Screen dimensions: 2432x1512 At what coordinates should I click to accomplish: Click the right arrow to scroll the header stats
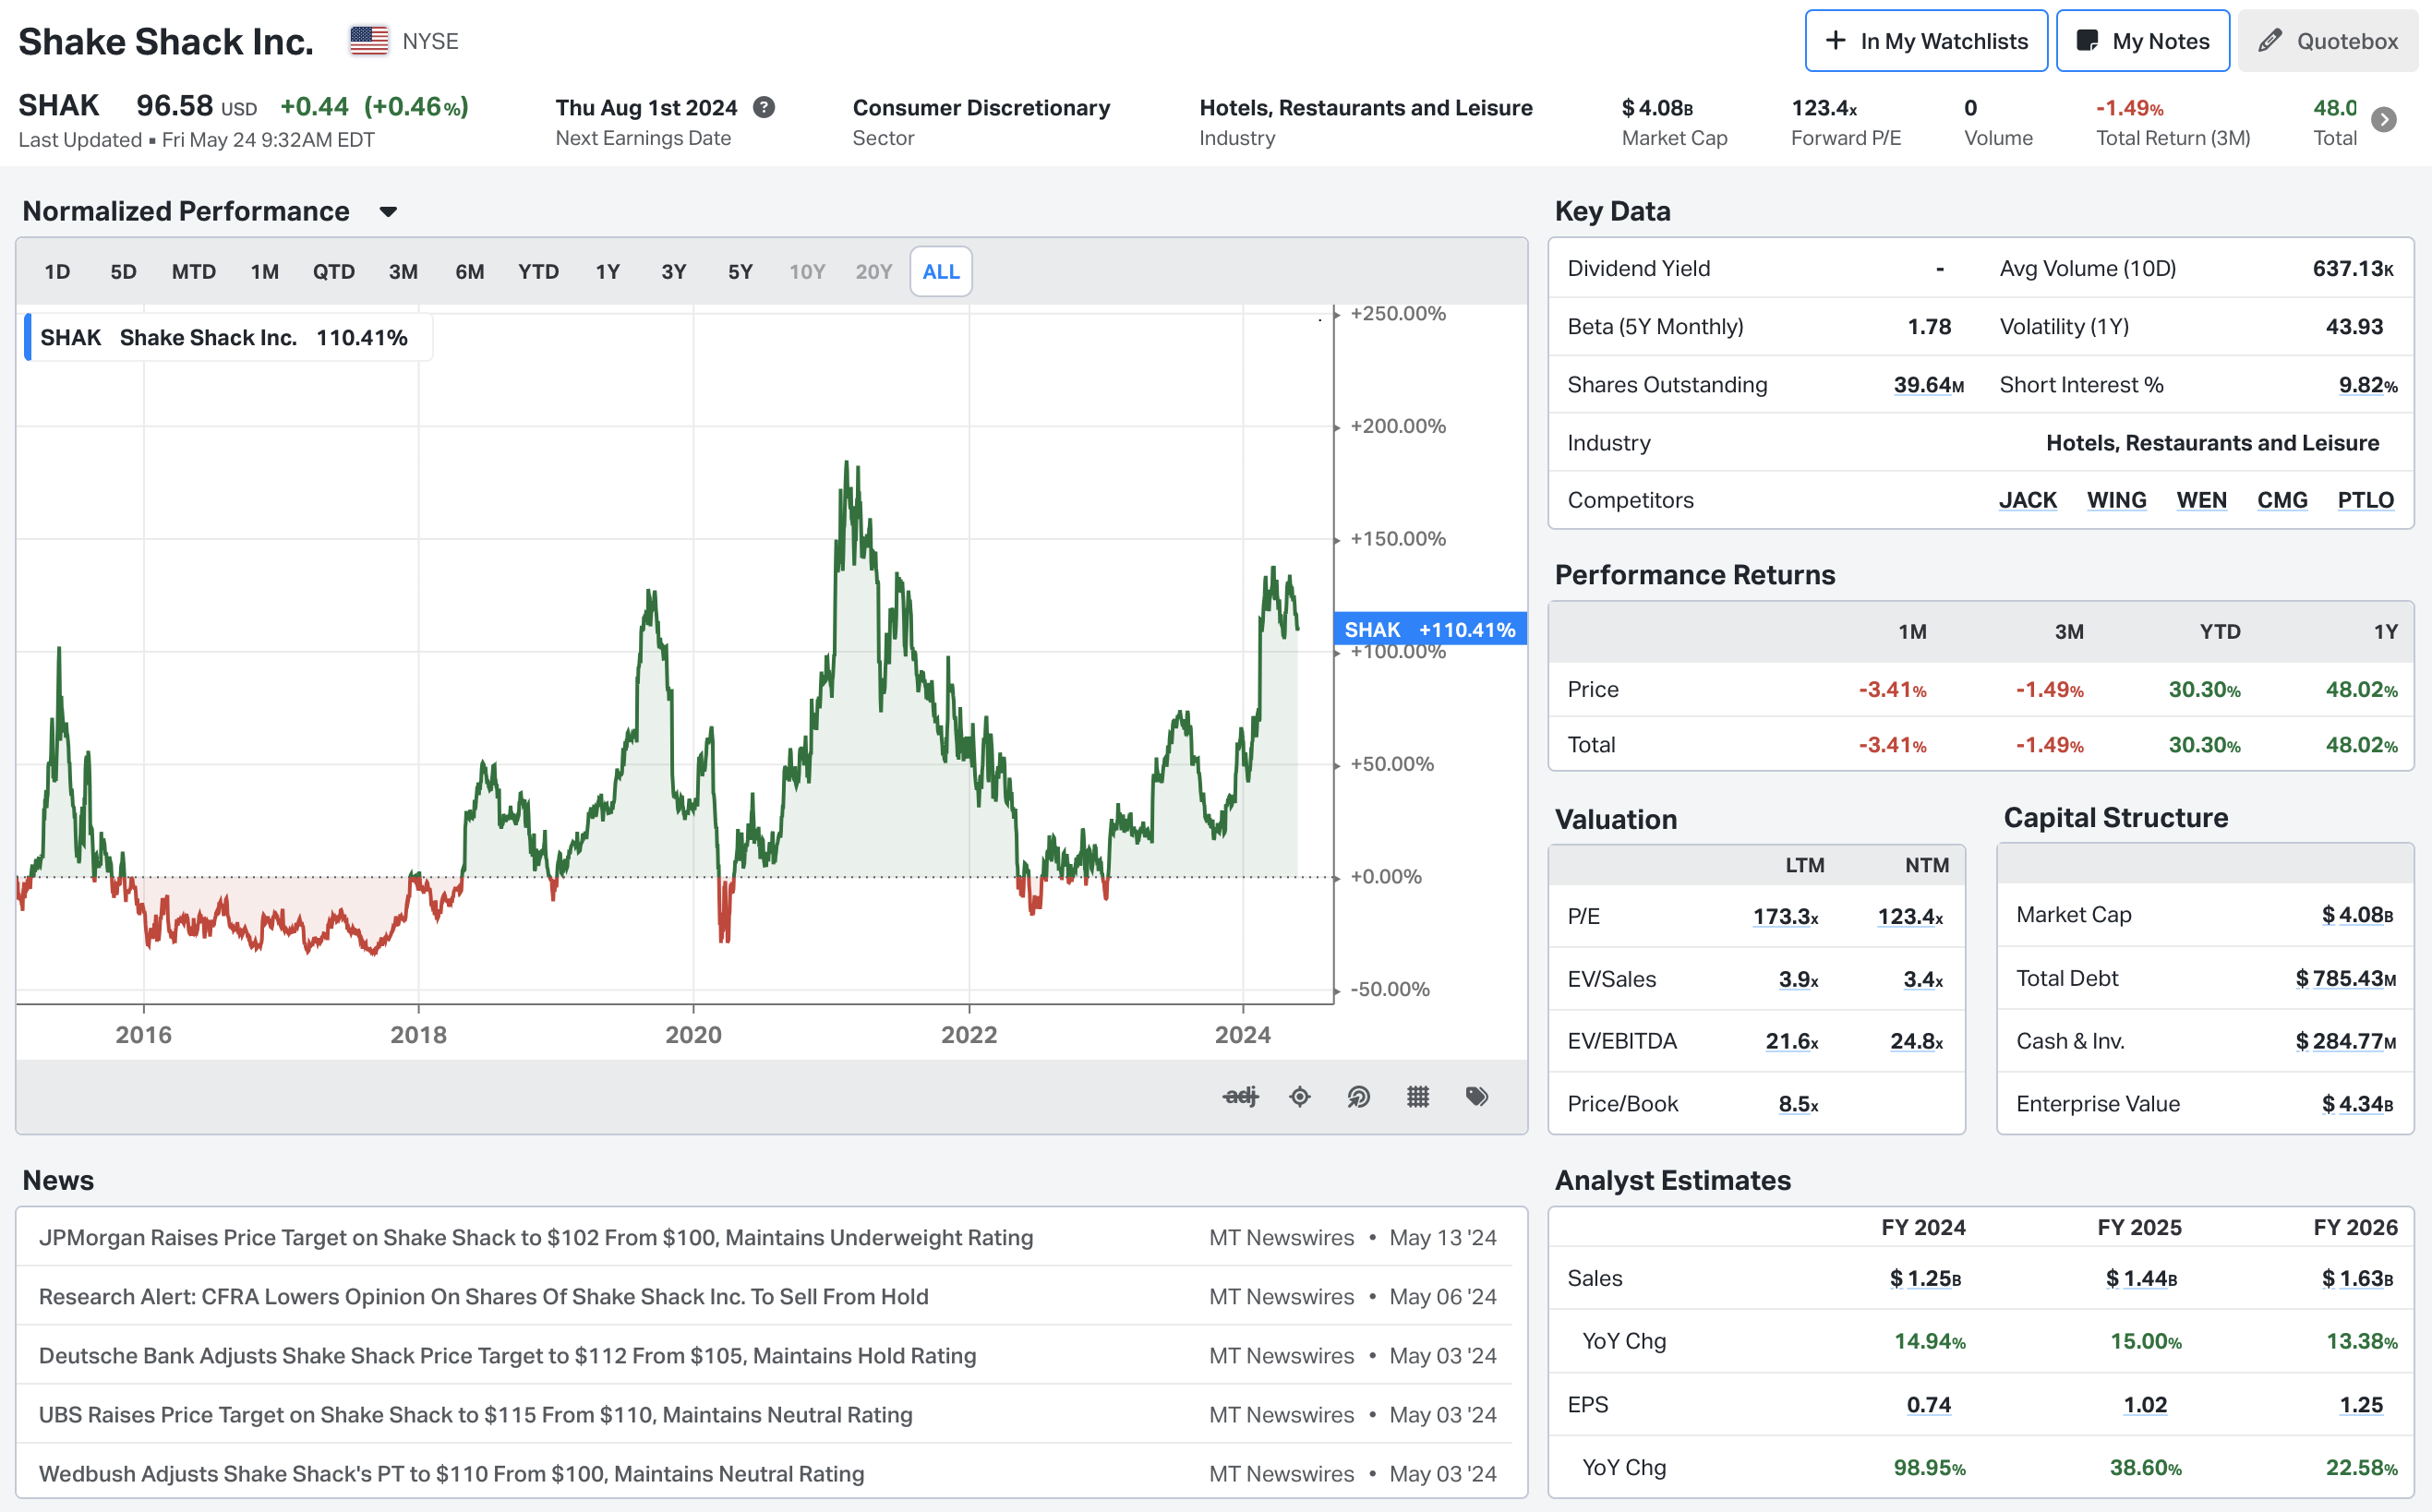click(2384, 120)
